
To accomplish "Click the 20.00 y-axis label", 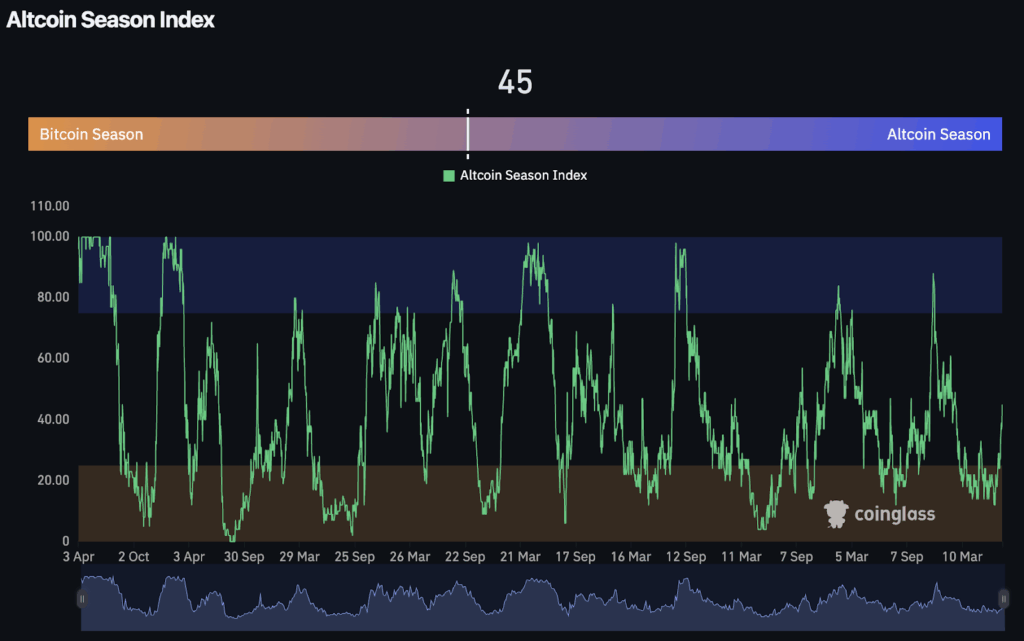I will click(x=52, y=480).
